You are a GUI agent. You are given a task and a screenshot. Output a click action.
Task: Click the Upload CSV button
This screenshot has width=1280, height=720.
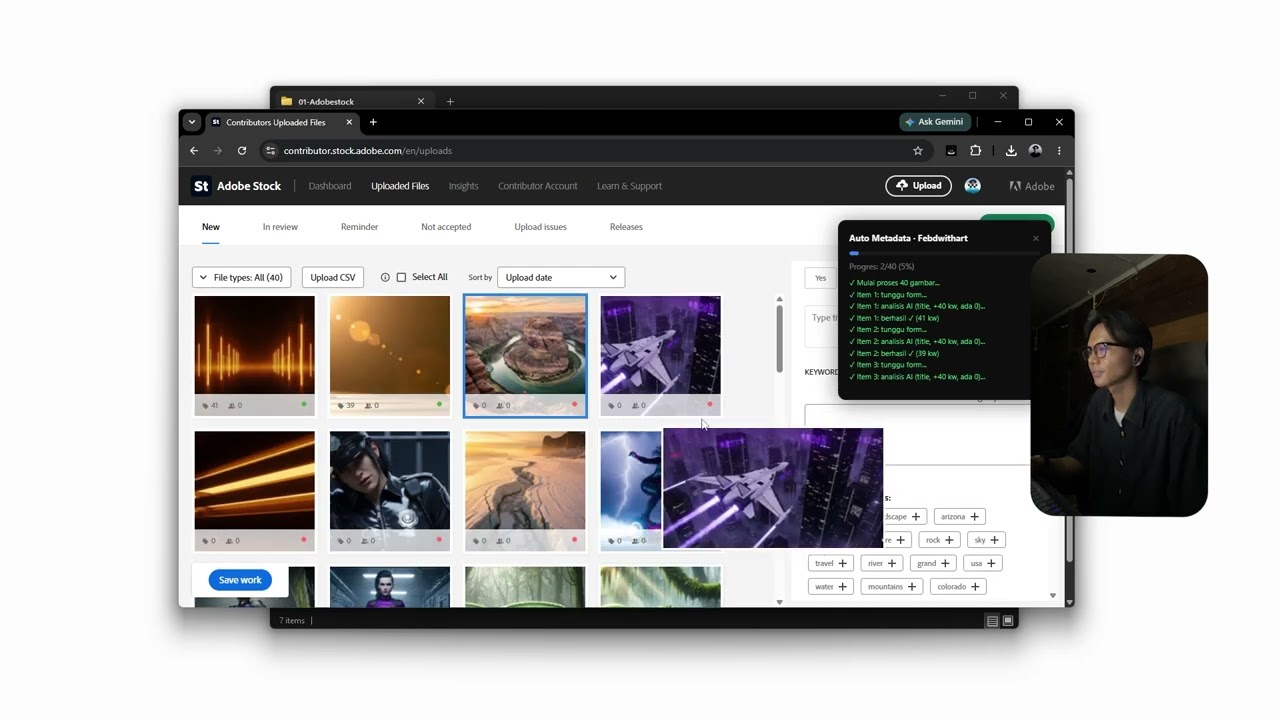[332, 277]
